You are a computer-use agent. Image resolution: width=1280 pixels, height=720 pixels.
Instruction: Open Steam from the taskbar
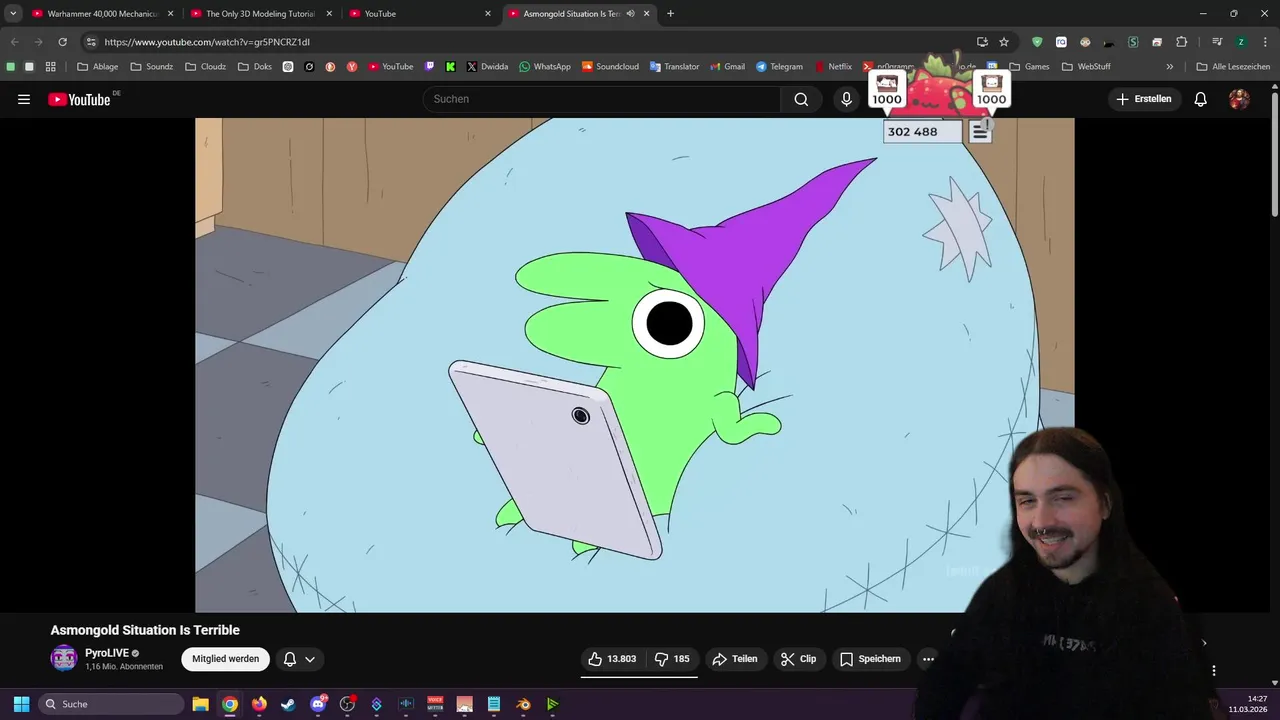288,704
